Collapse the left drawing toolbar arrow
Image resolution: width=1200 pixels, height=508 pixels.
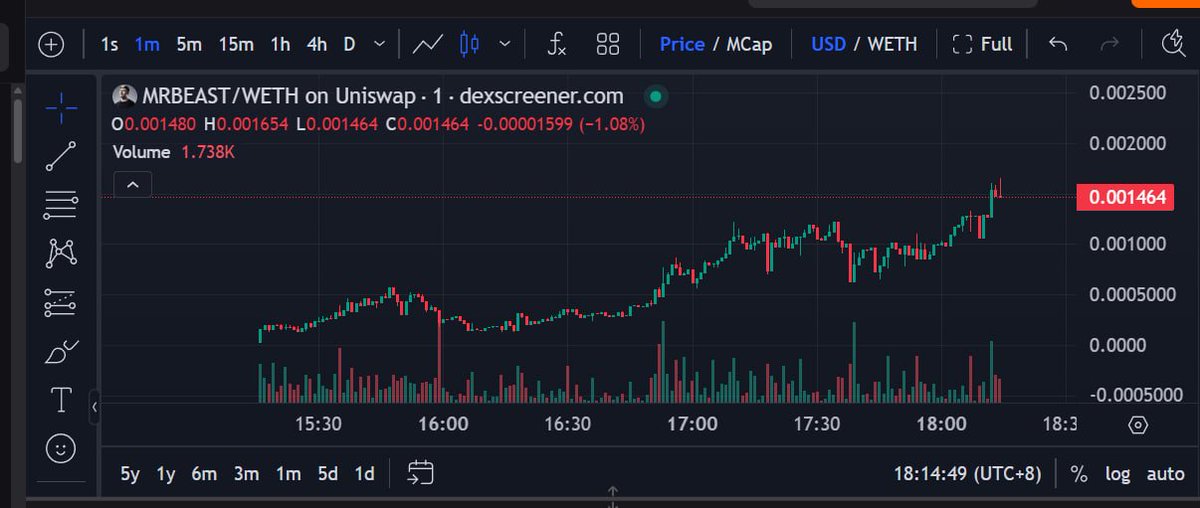pos(94,407)
